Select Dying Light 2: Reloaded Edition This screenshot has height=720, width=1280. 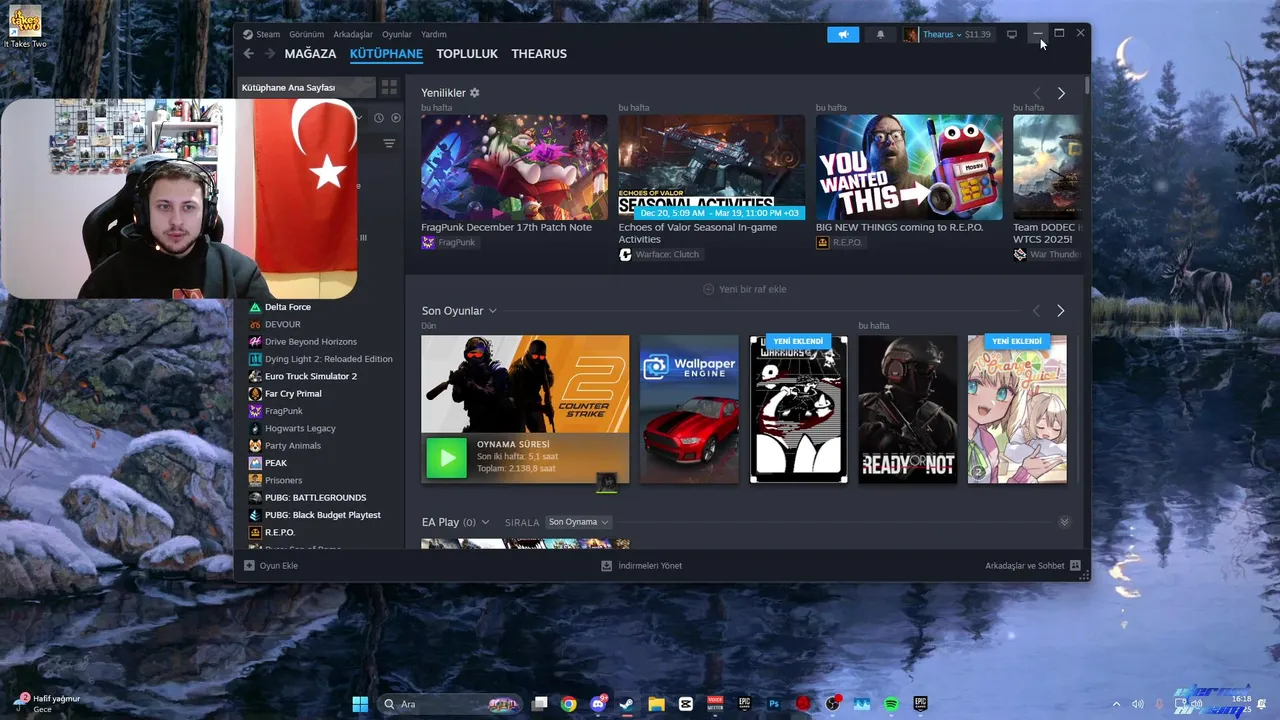point(328,359)
